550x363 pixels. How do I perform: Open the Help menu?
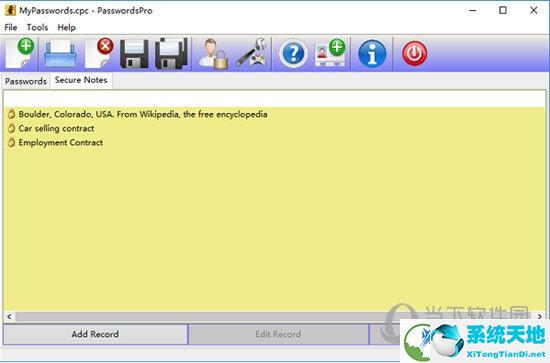67,27
